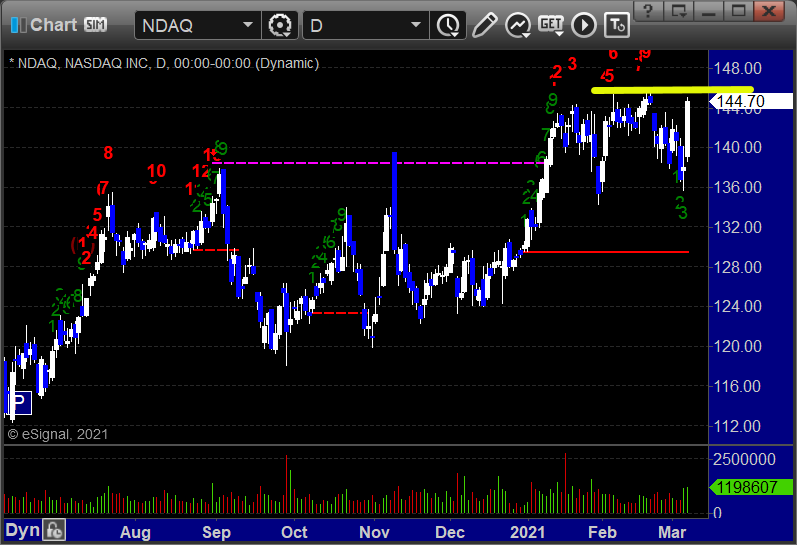Click the 112.00 price axis label

coord(738,426)
